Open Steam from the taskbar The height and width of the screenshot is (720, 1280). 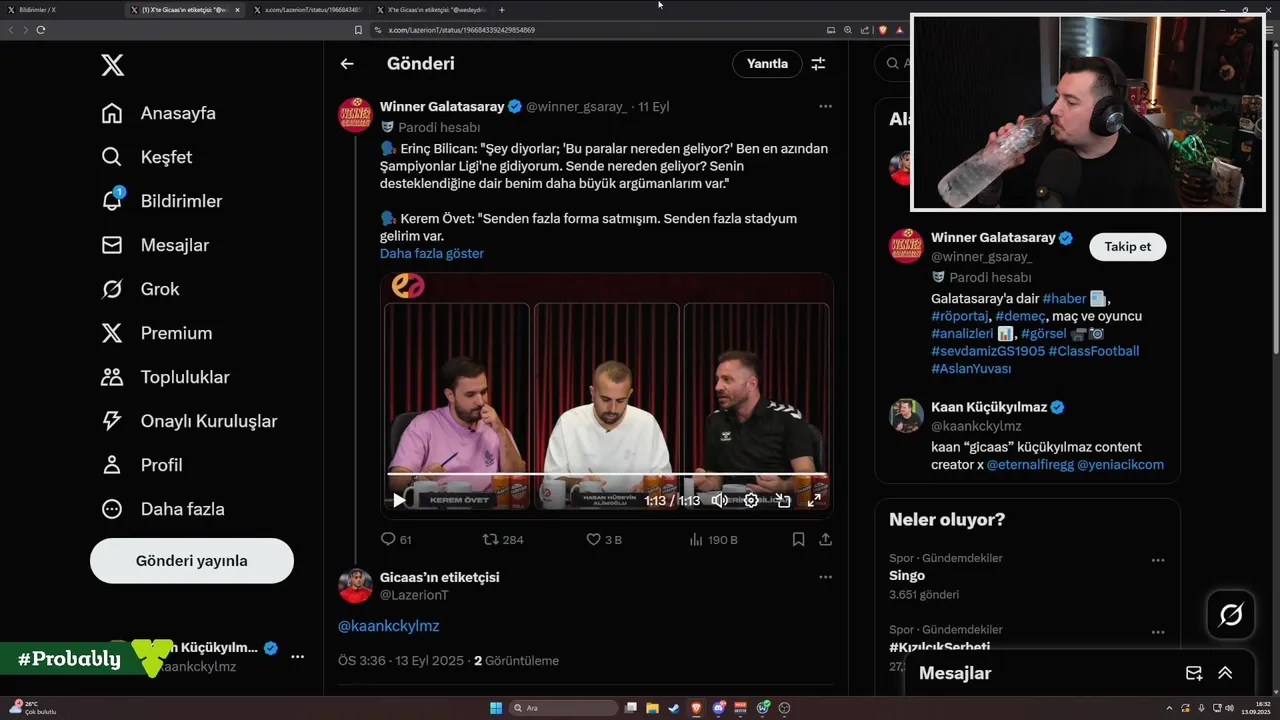click(x=674, y=708)
